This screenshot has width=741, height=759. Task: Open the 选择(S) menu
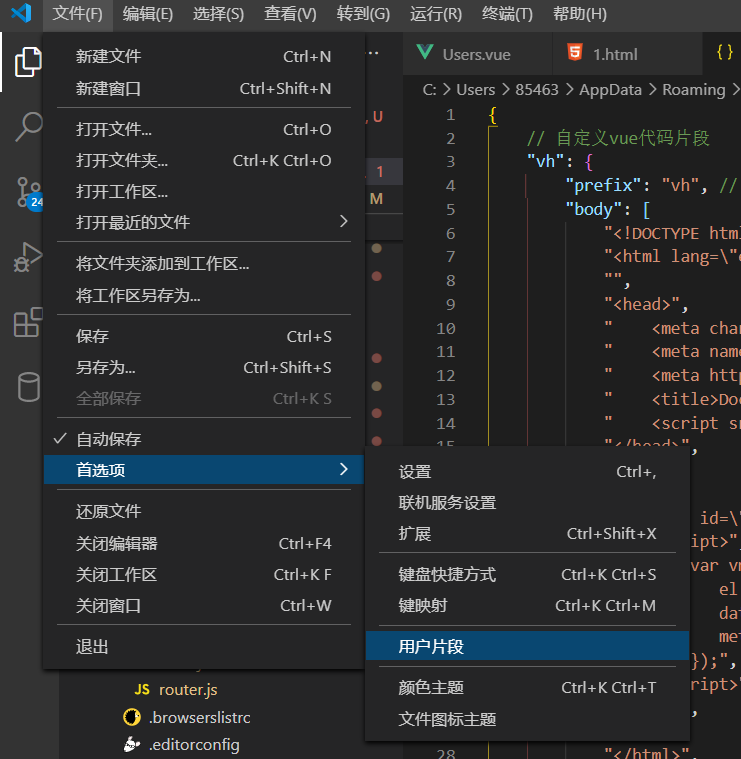218,14
